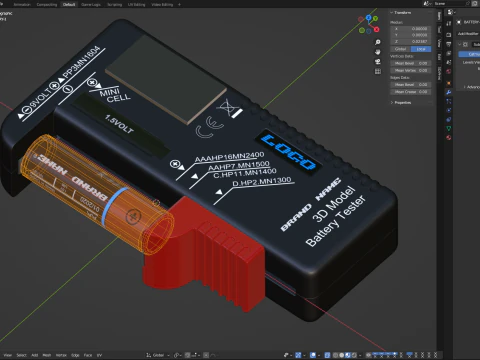Click the blue Z axis gizmo ball

(x=369, y=17)
